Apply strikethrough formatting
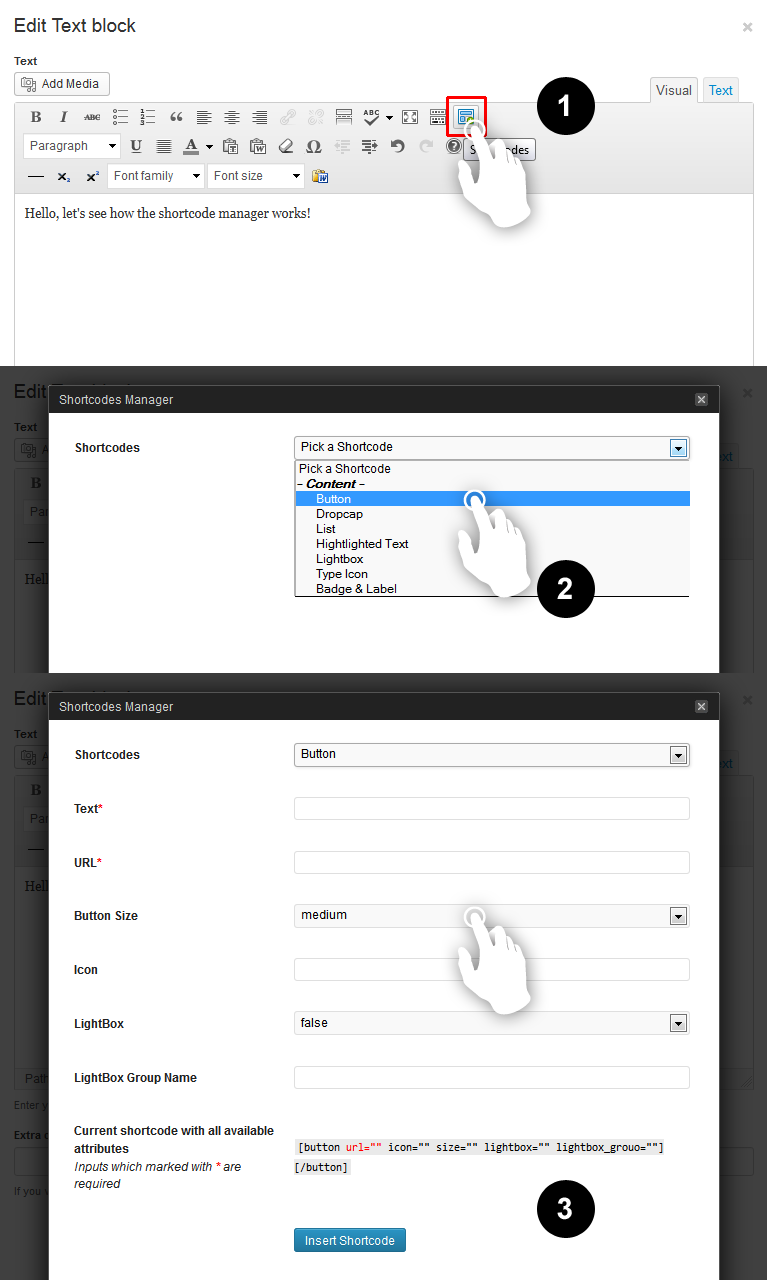The width and height of the screenshot is (767, 1280). 92,117
